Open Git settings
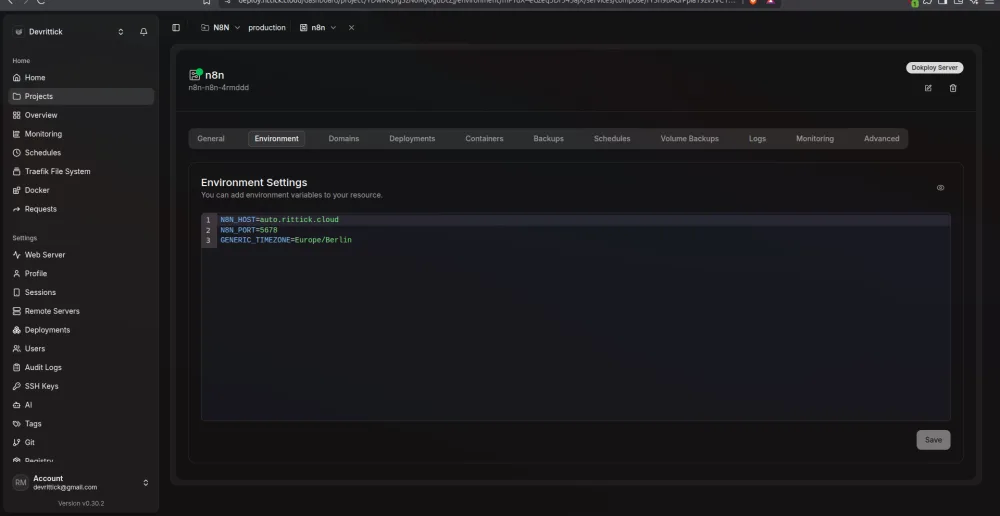 pyautogui.click(x=81, y=443)
